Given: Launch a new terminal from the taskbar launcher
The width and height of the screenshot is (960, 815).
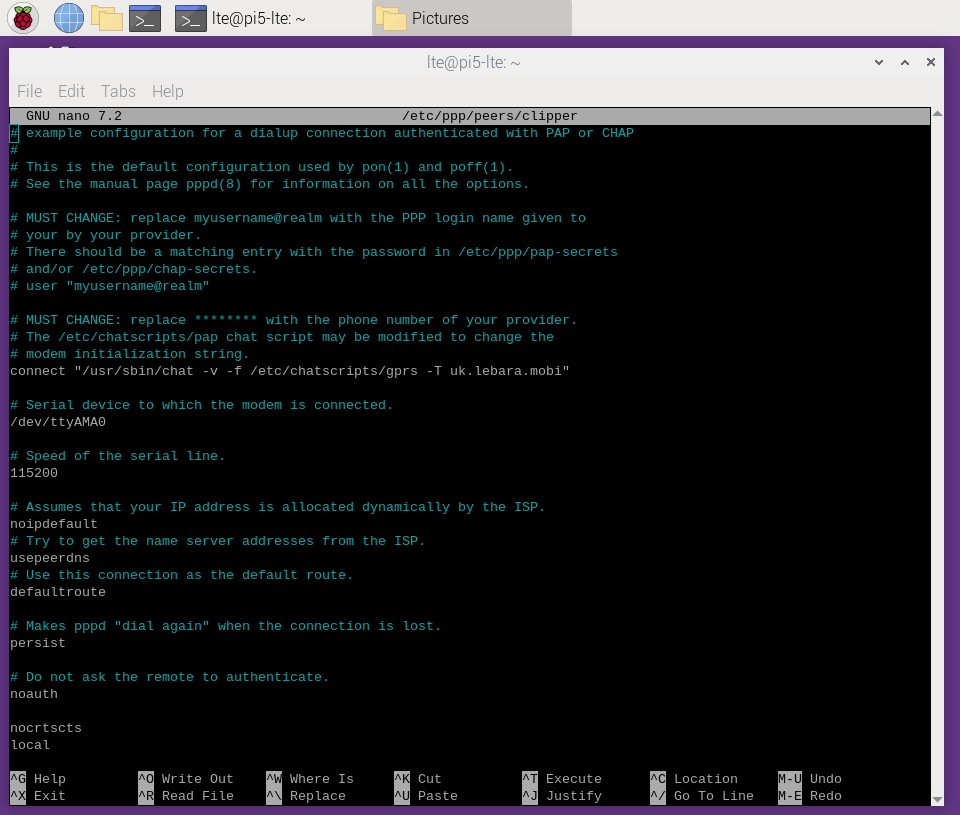Looking at the screenshot, I should [x=145, y=17].
